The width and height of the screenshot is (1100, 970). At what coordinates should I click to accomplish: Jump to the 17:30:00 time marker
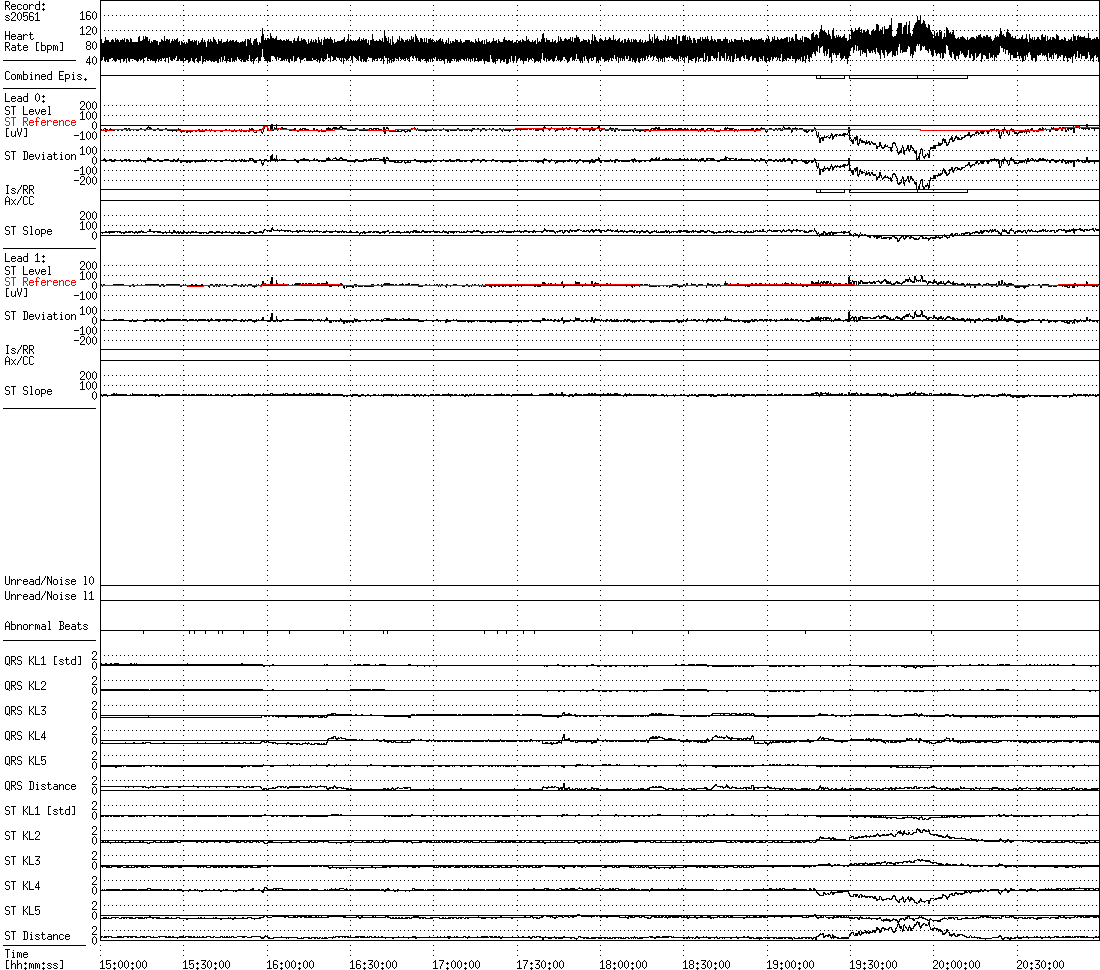pyautogui.click(x=539, y=964)
